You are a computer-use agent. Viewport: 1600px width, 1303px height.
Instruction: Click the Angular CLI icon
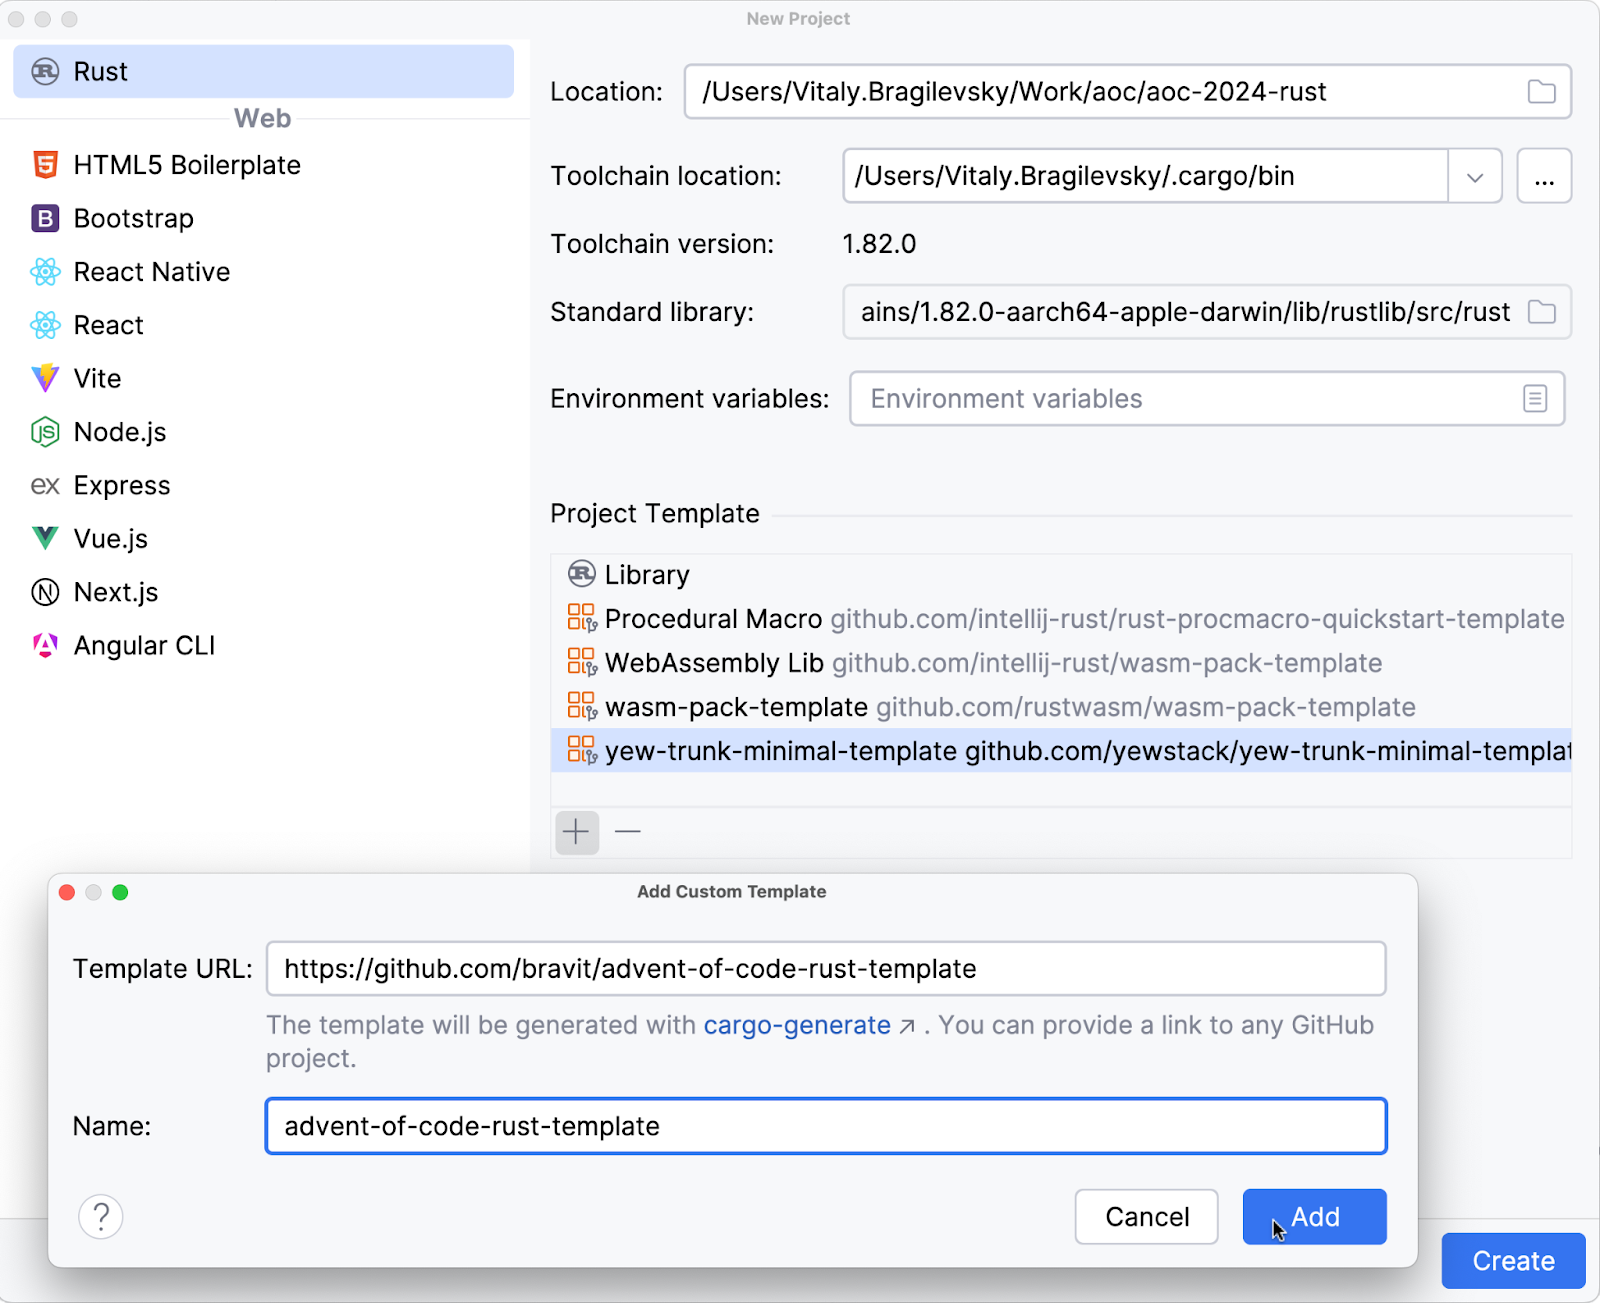coord(45,645)
